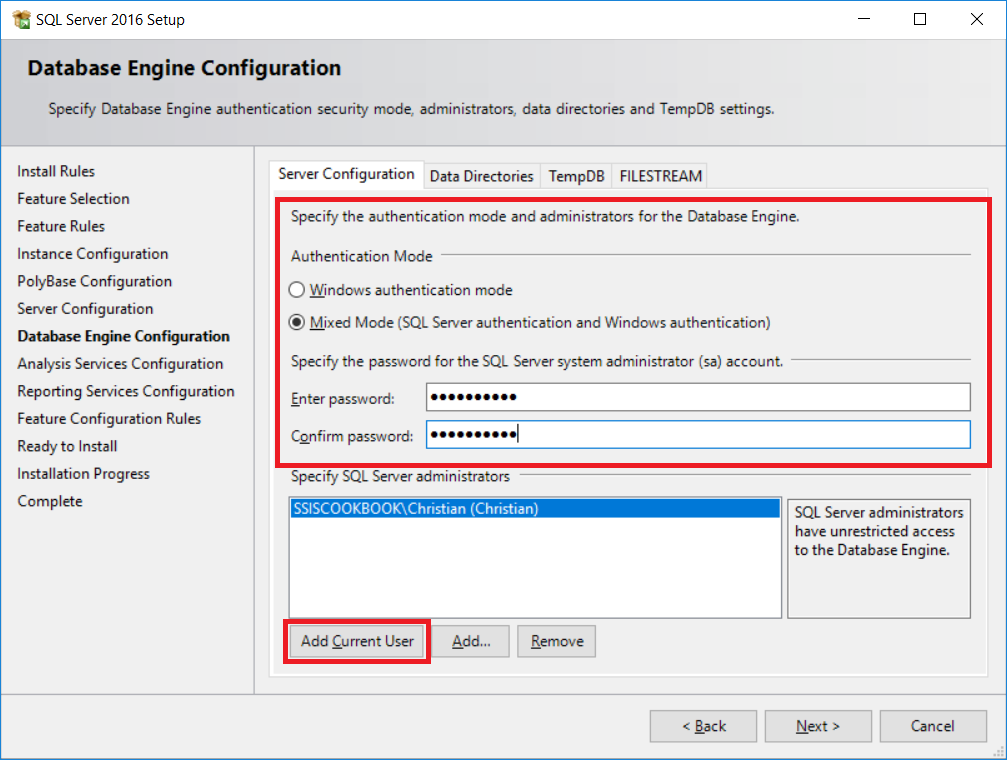Click the Ready to Install step

(x=67, y=446)
